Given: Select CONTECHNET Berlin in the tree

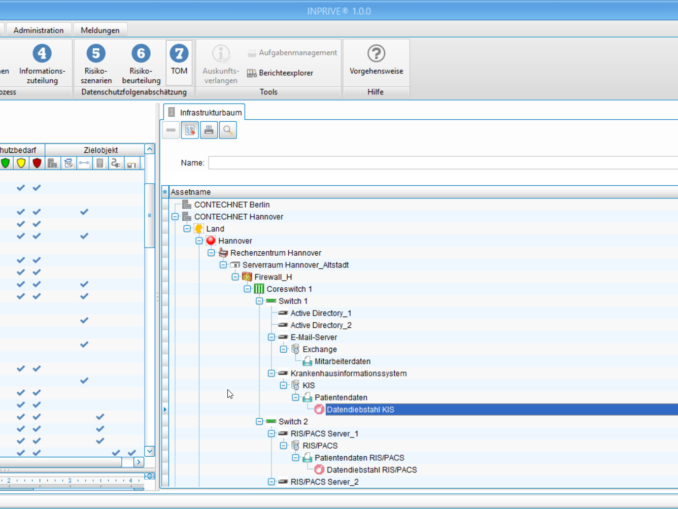Looking at the screenshot, I should [x=232, y=205].
